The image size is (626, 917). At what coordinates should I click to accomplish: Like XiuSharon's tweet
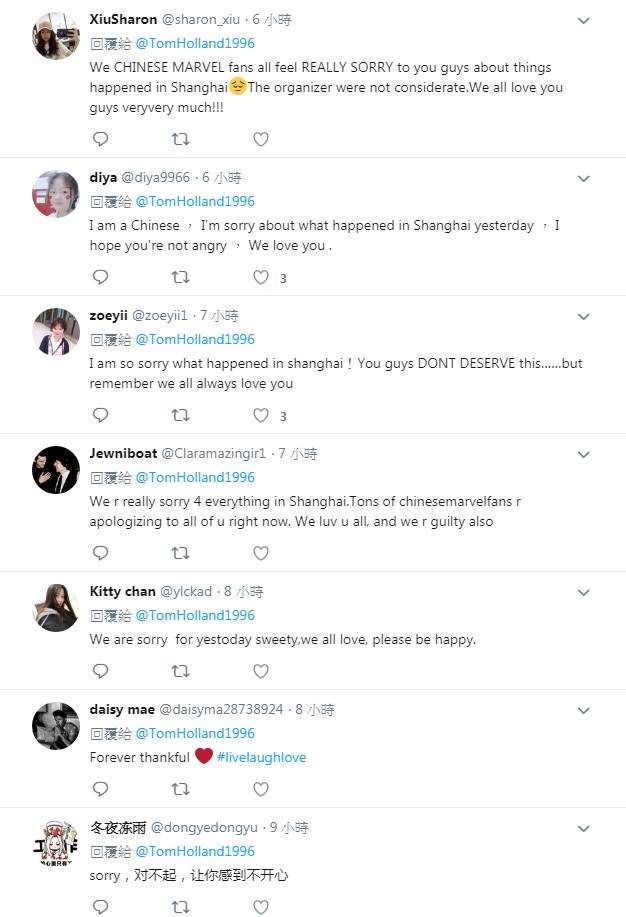(x=261, y=139)
